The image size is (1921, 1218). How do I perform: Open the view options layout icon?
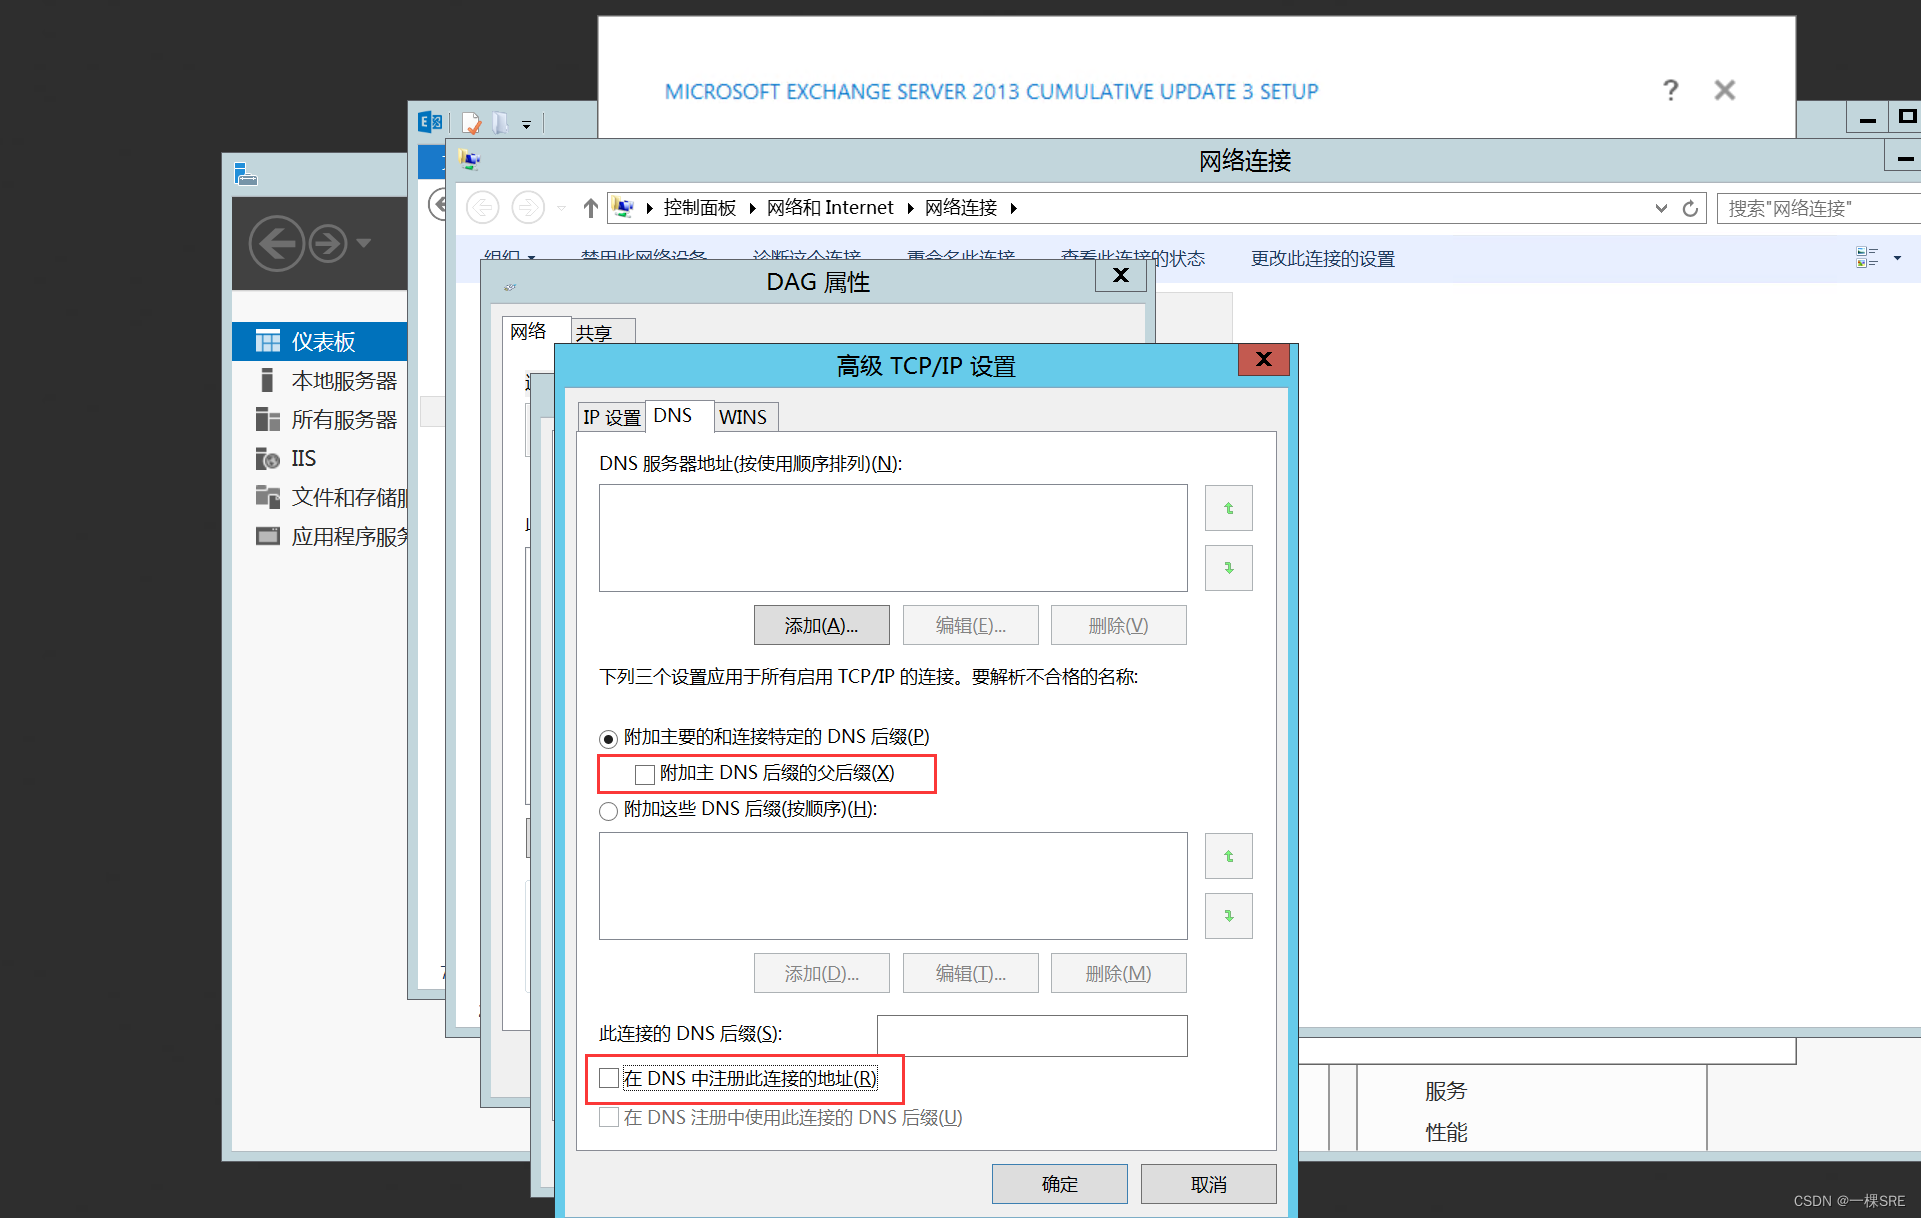pos(1866,258)
